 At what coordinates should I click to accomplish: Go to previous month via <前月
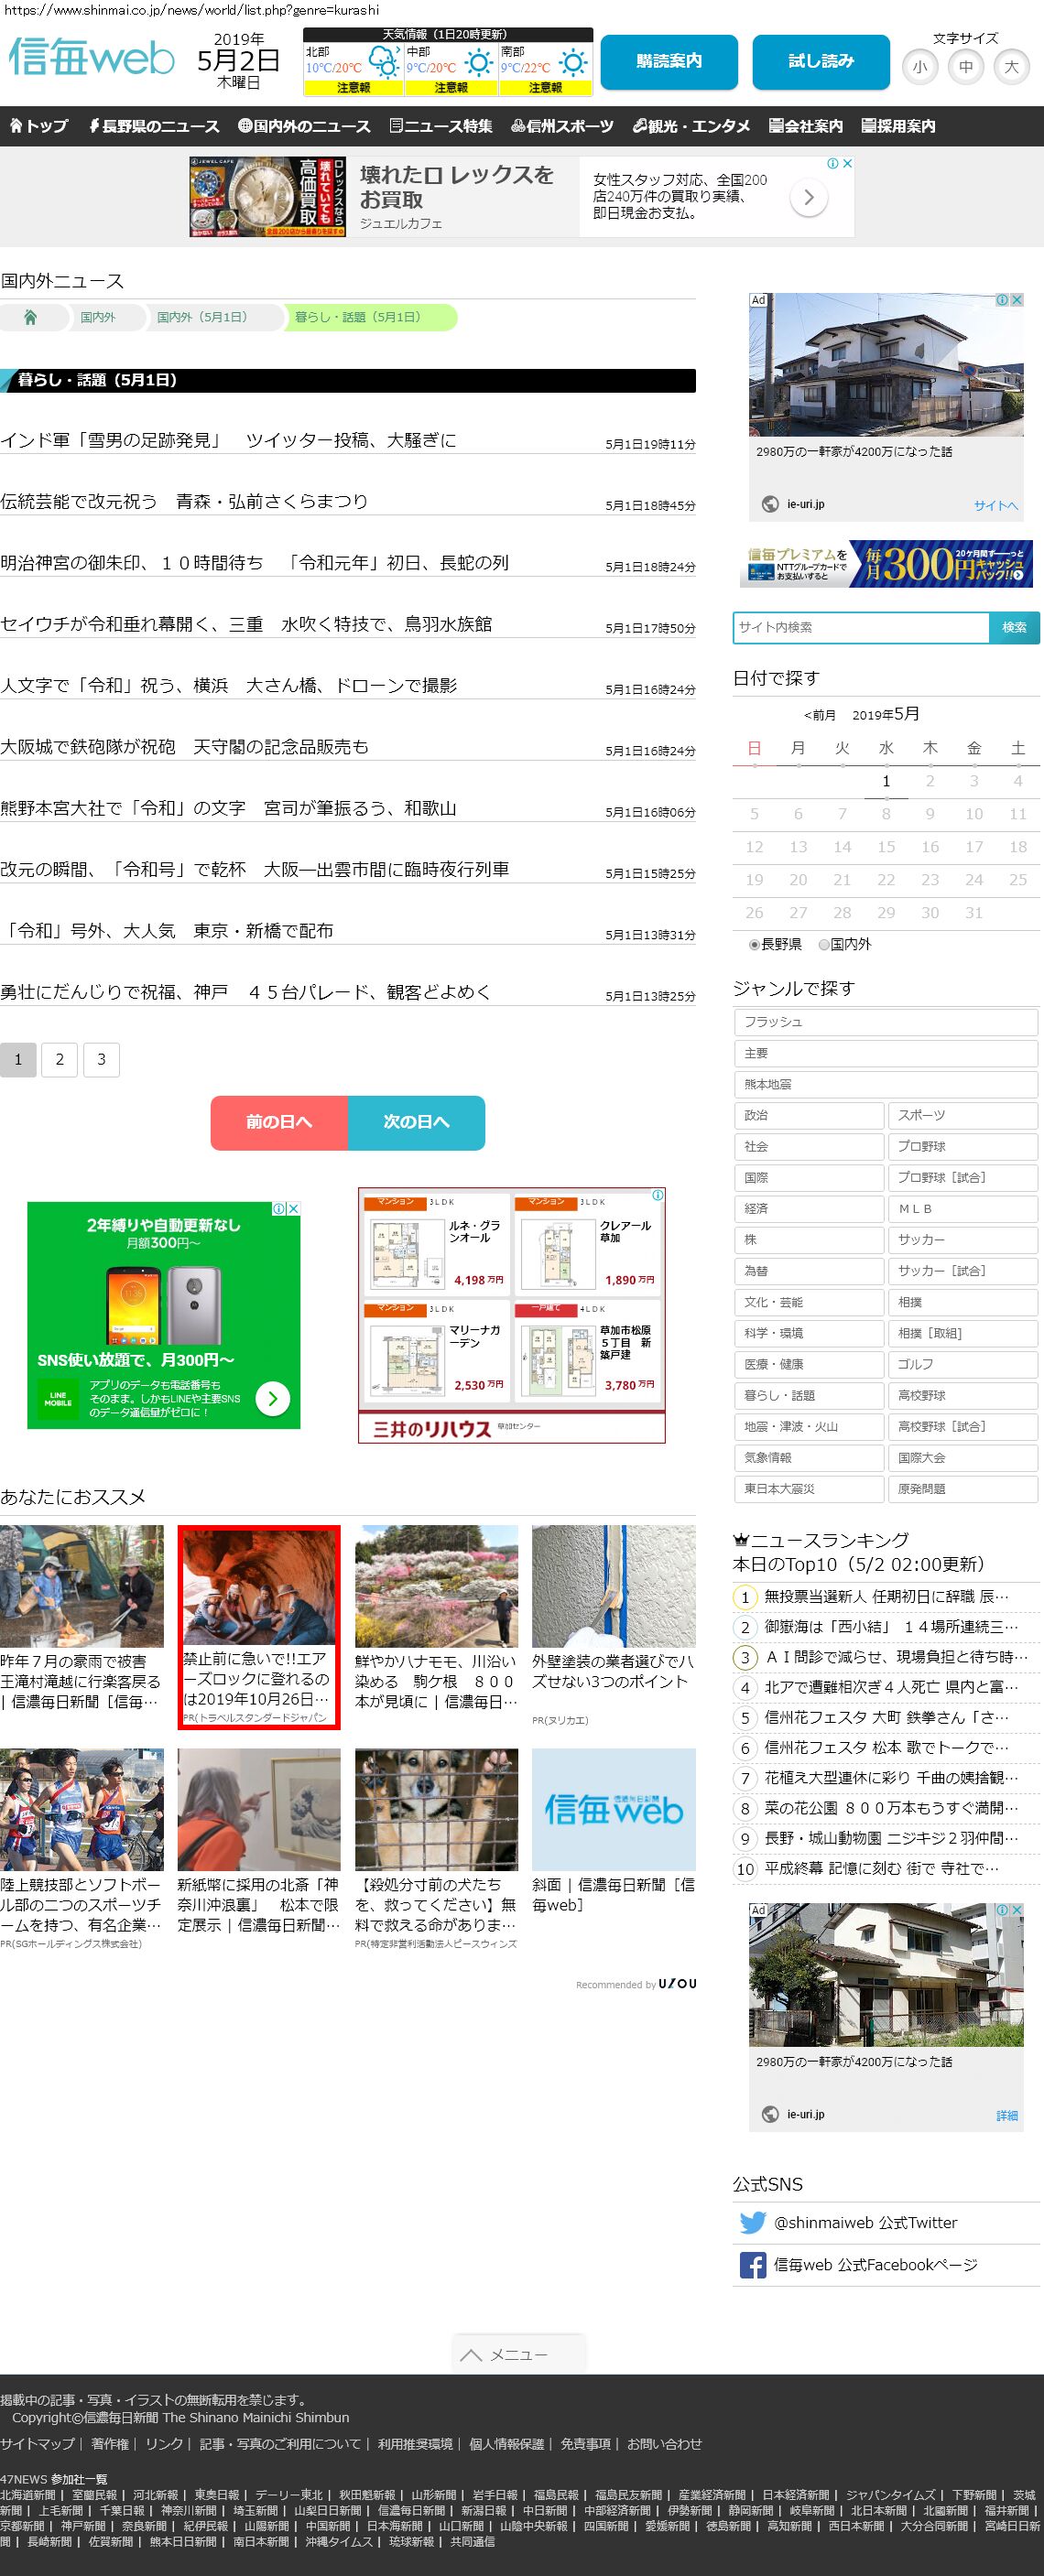(819, 715)
